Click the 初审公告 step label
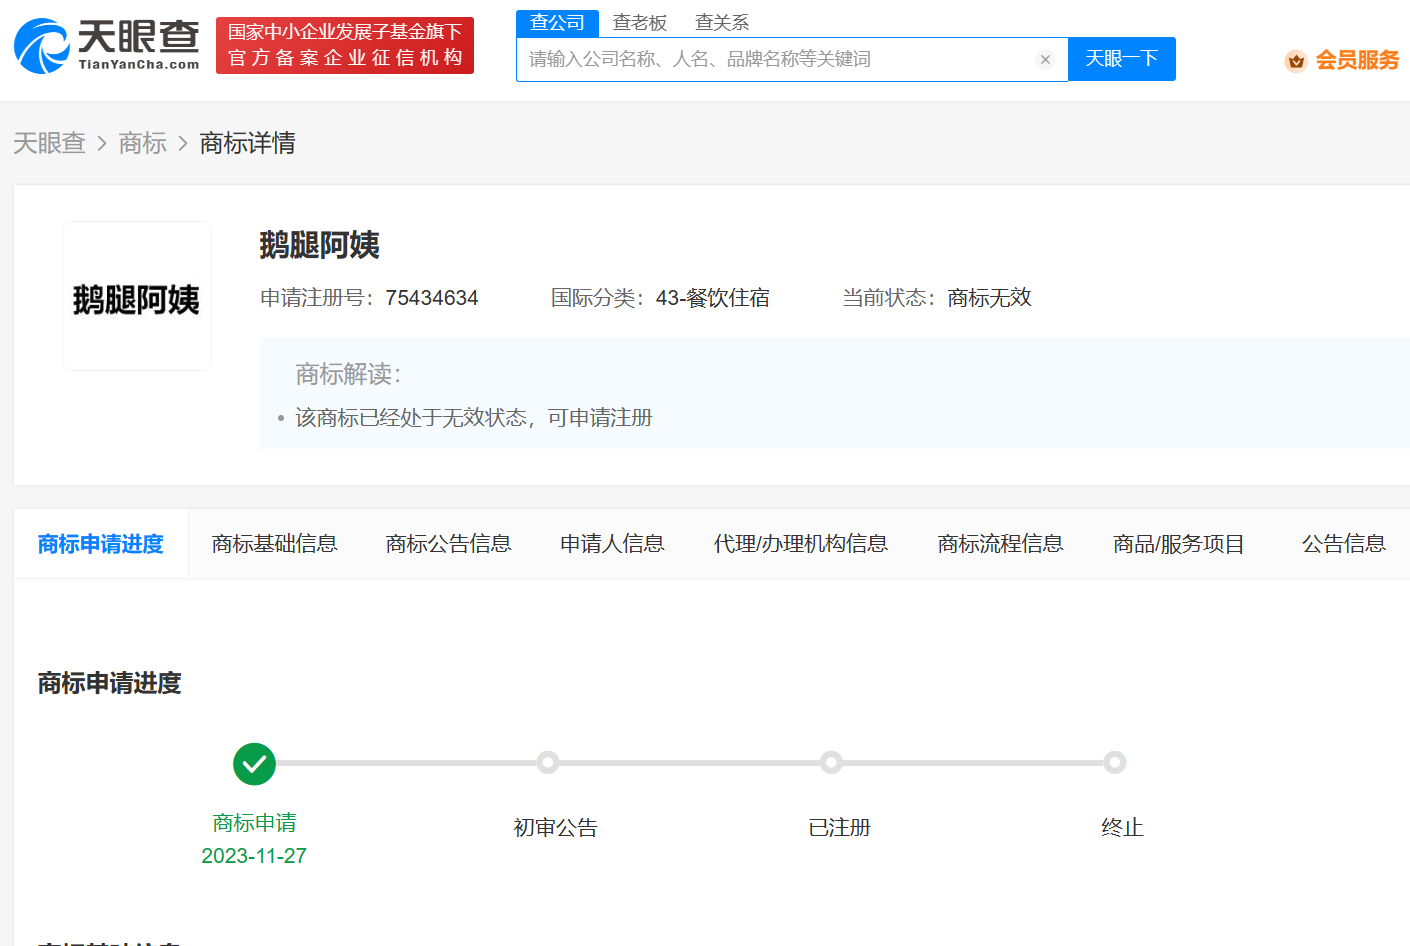This screenshot has height=946, width=1410. 555,828
